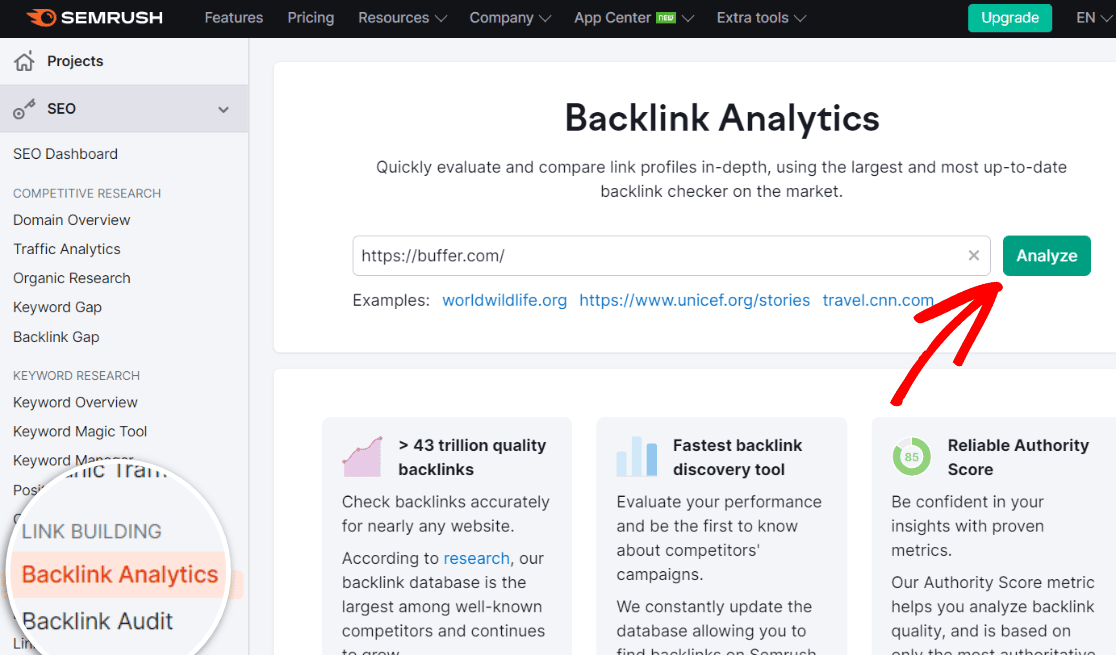1116x655 pixels.
Task: Expand the Resources dropdown
Action: pos(401,17)
